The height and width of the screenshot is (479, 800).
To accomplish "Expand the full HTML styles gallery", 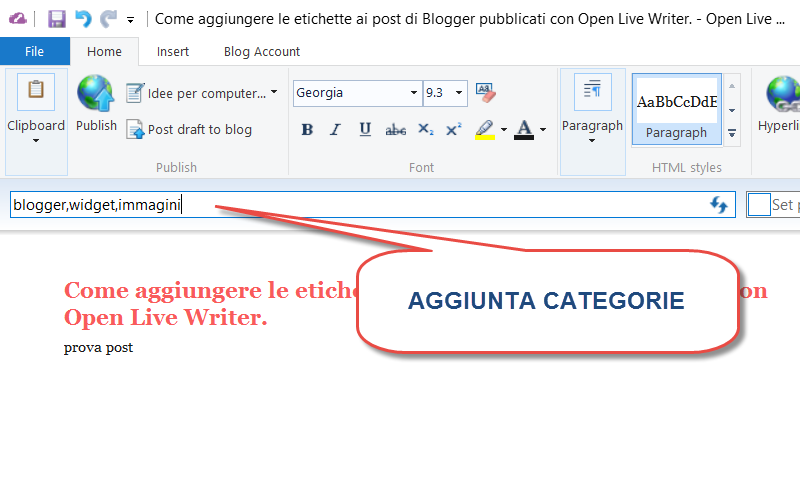I will pyautogui.click(x=732, y=134).
